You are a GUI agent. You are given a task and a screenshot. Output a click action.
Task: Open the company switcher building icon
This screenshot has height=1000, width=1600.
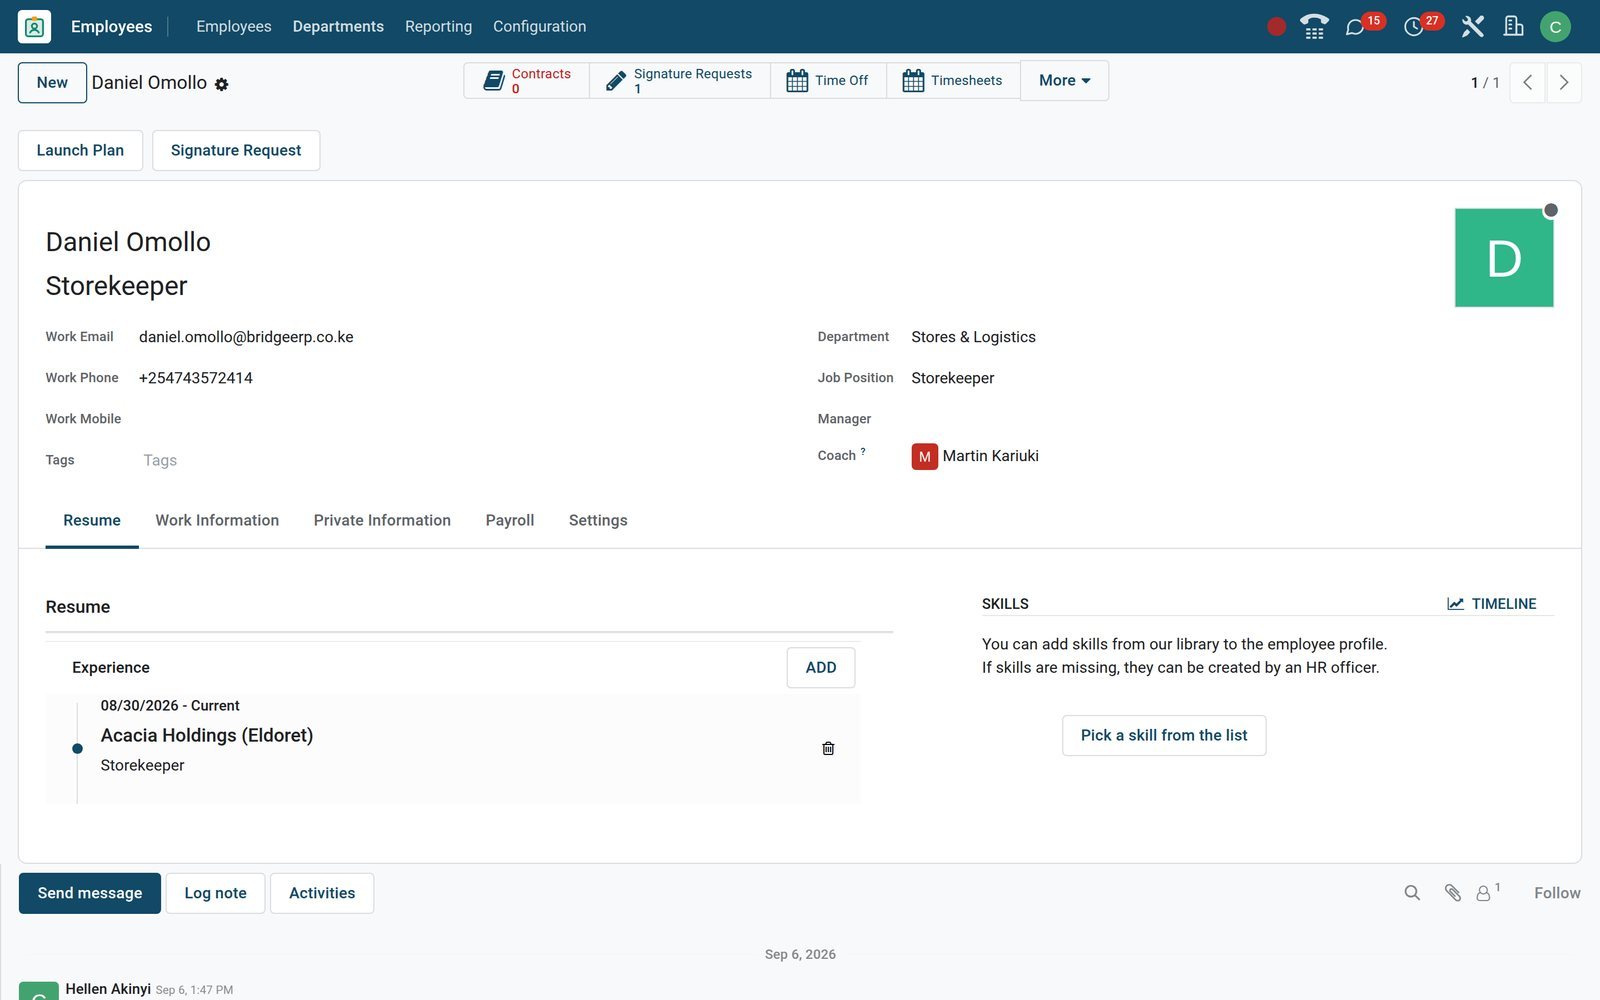1514,27
